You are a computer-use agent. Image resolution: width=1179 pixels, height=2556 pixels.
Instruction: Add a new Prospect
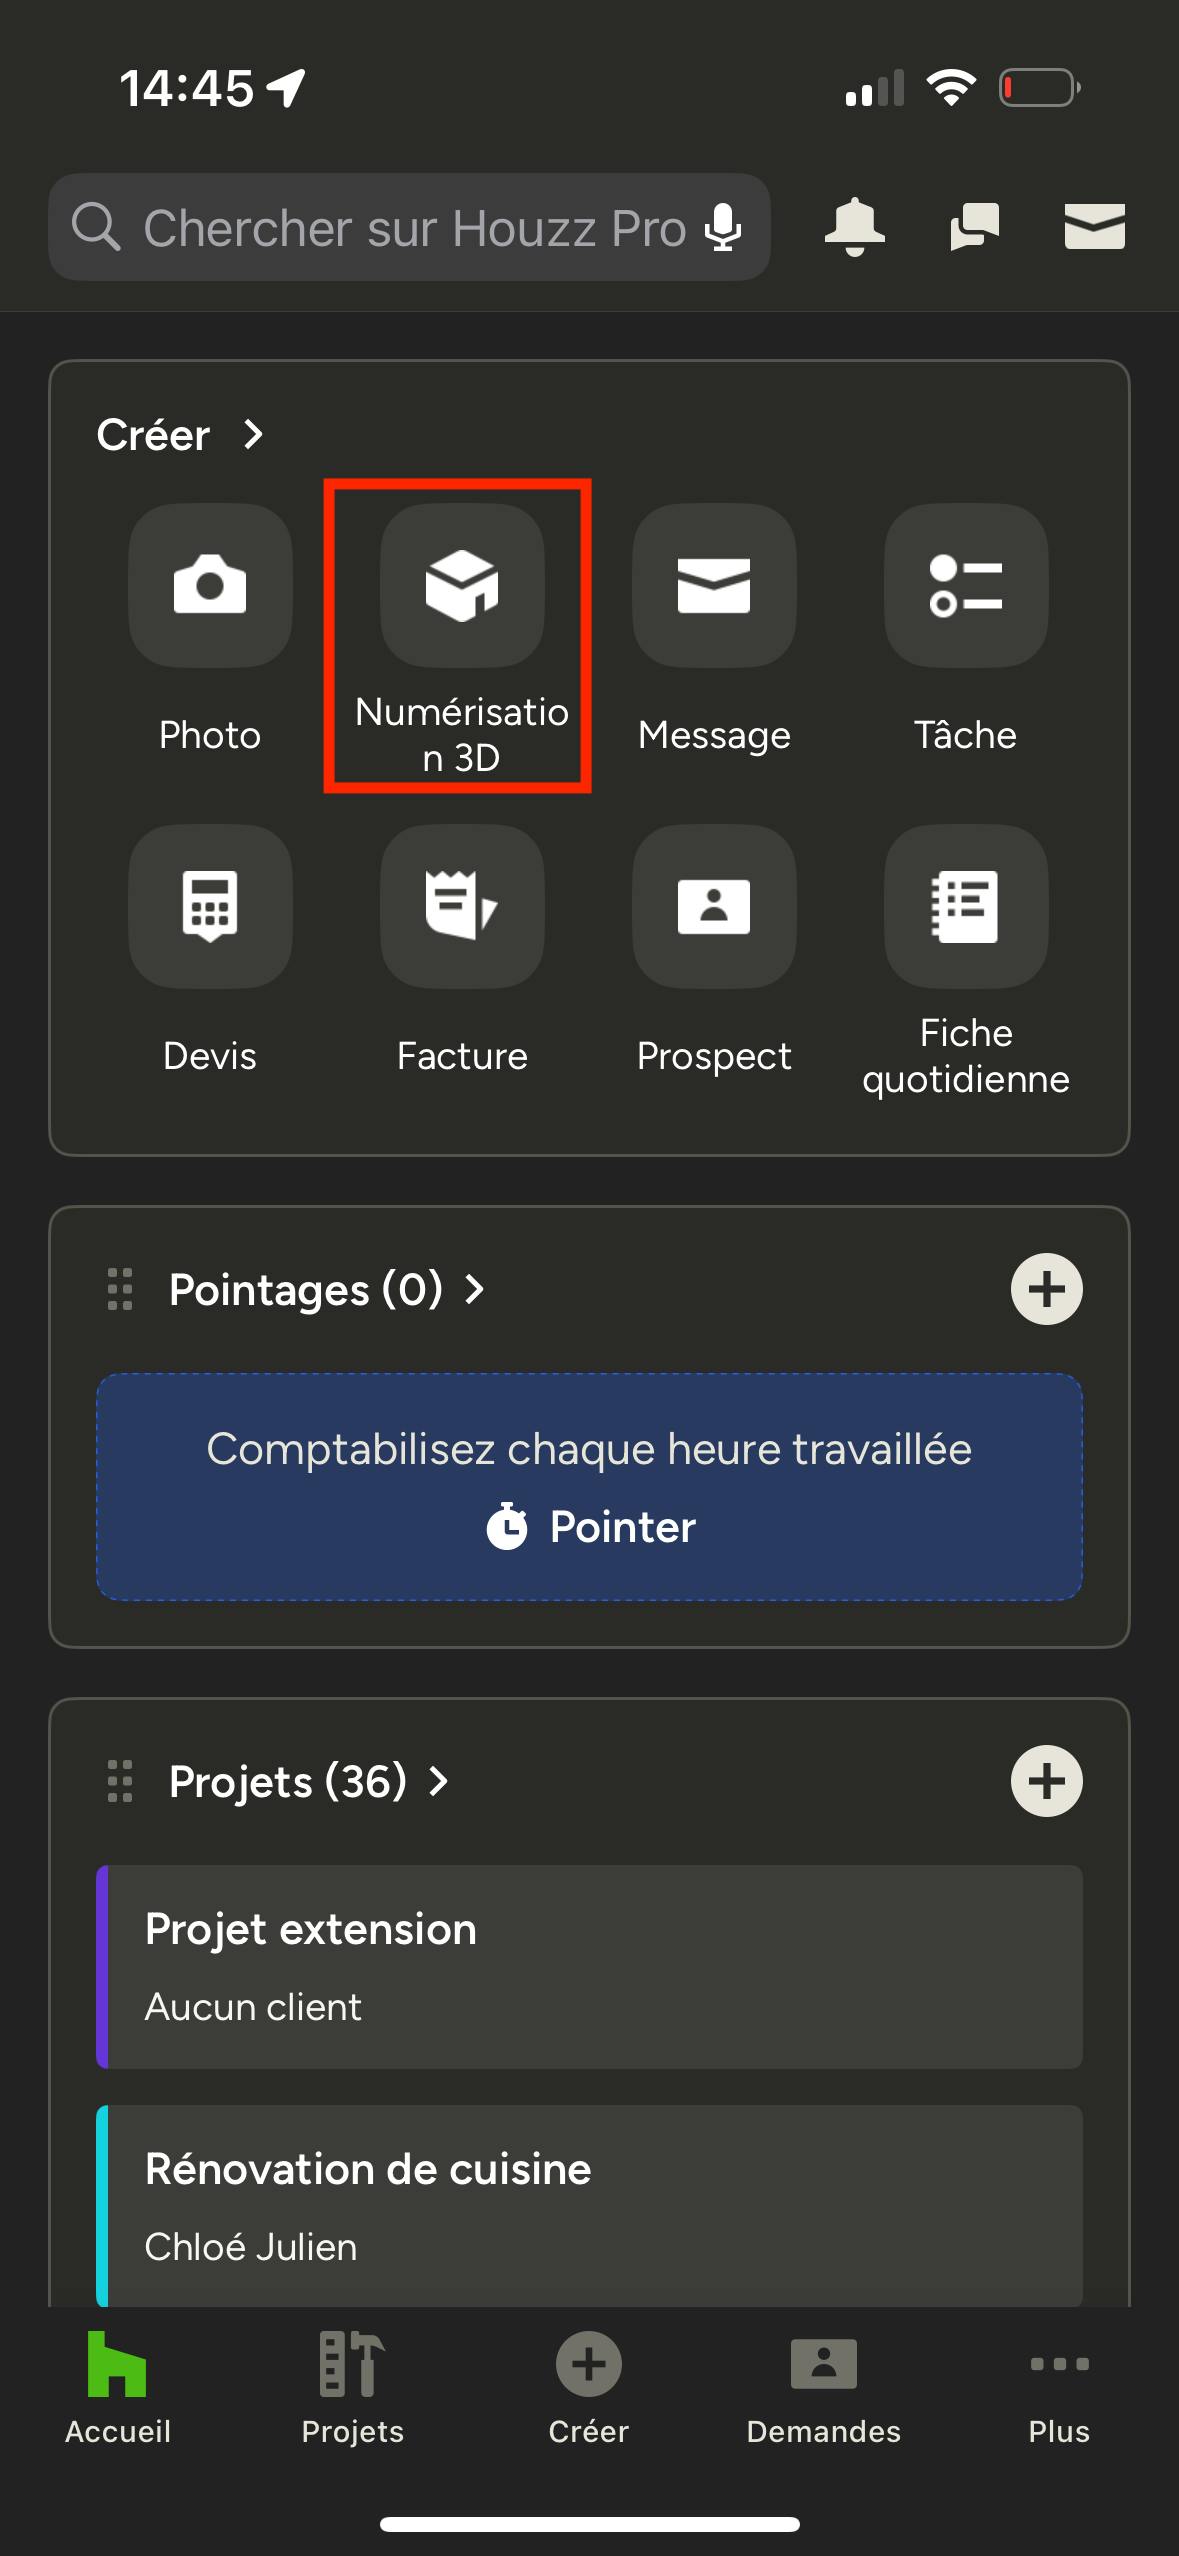coord(714,906)
